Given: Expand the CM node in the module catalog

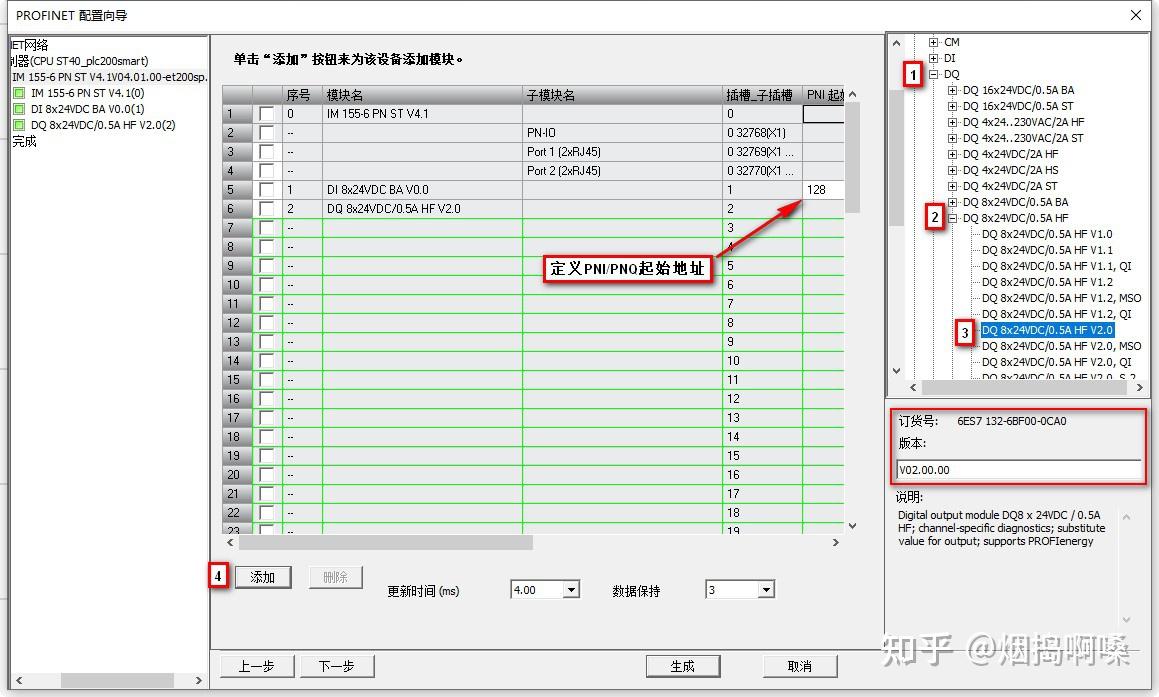Looking at the screenshot, I should [x=934, y=42].
